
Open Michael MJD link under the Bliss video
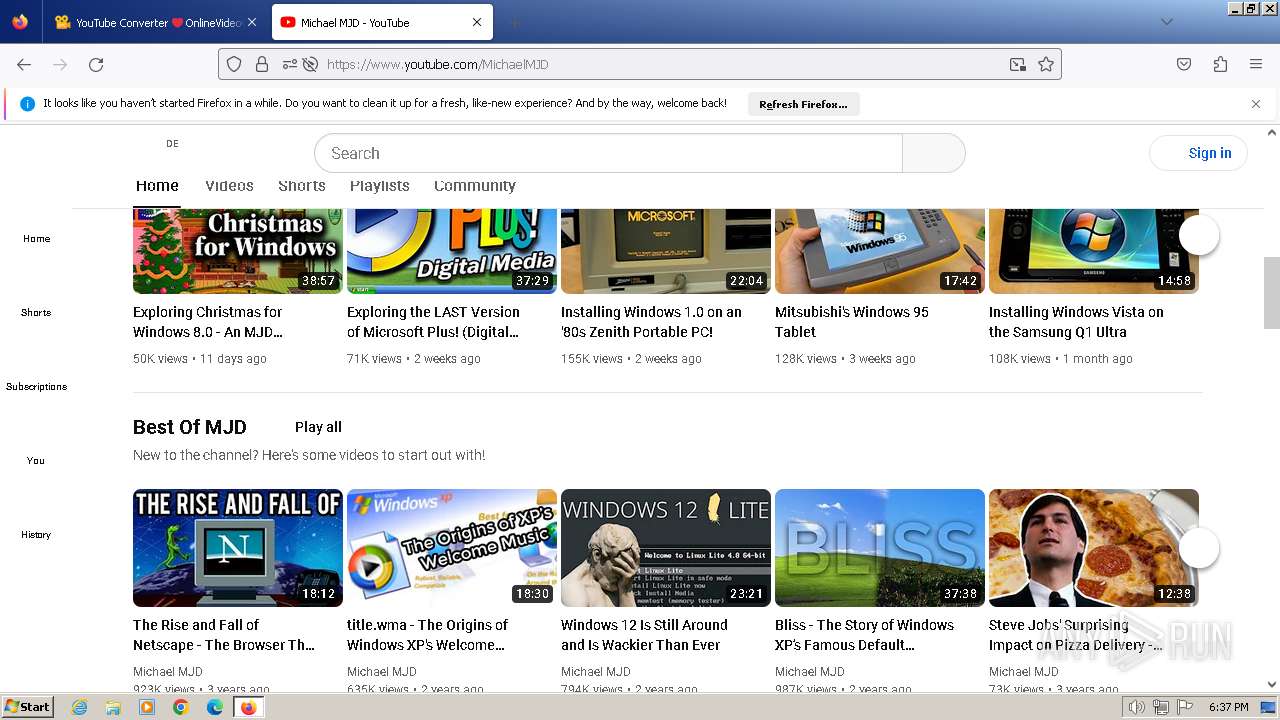pos(810,672)
